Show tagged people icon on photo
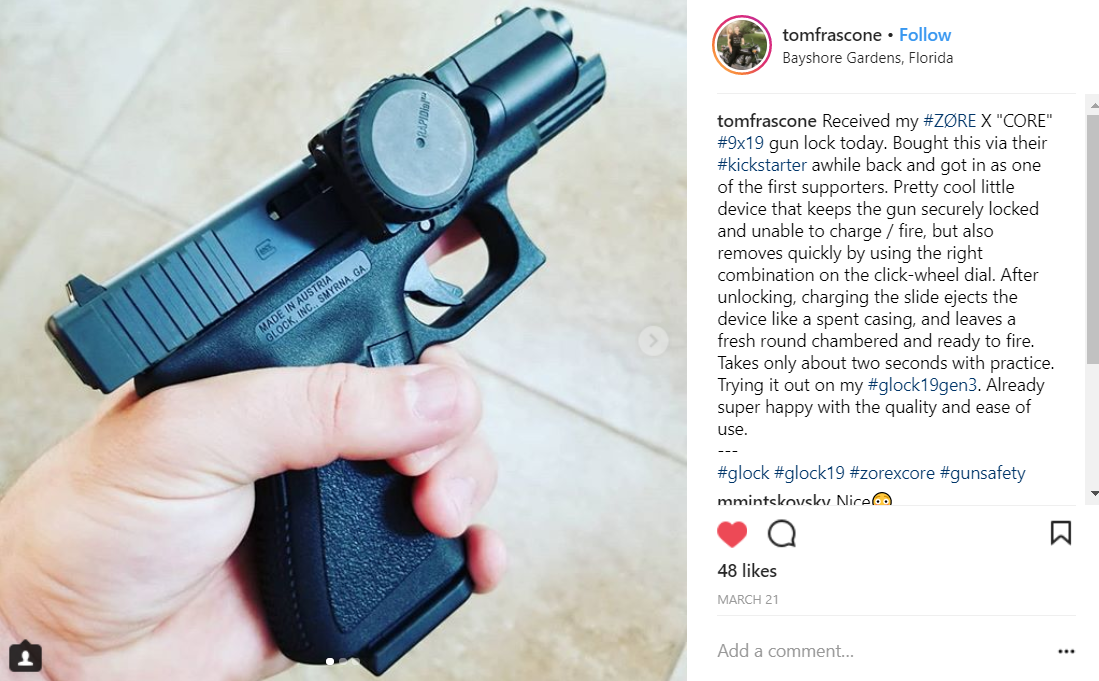The height and width of the screenshot is (681, 1099). tap(25, 657)
